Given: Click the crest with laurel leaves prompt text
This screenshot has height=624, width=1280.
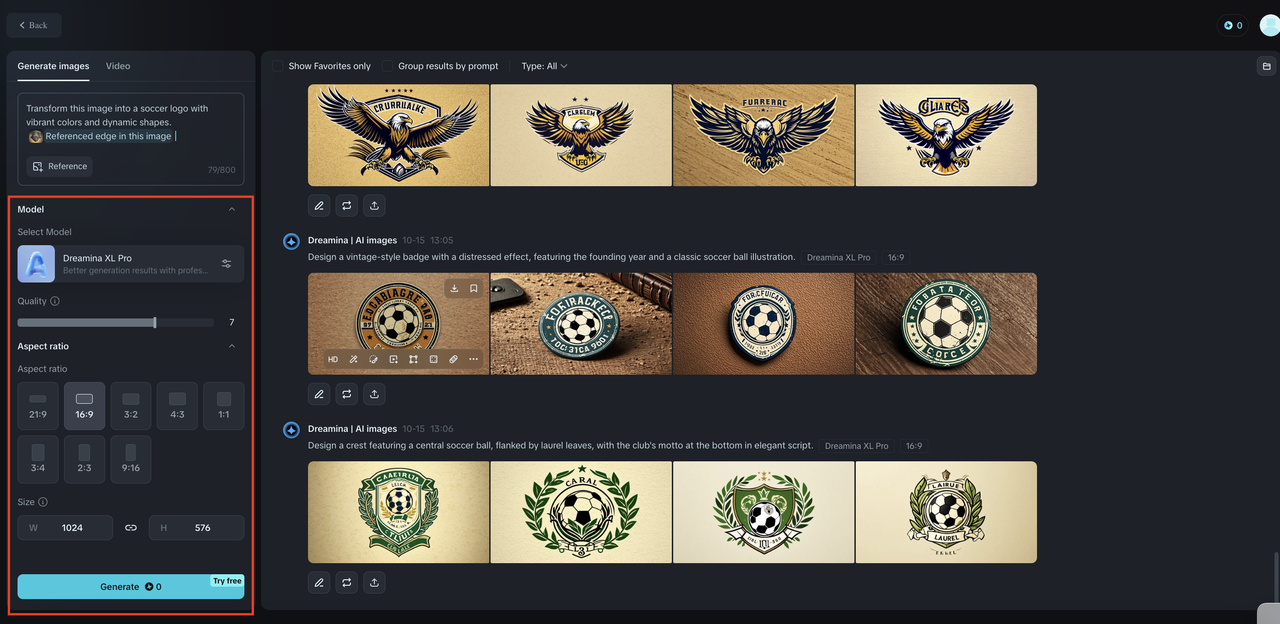Looking at the screenshot, I should (x=561, y=445).
